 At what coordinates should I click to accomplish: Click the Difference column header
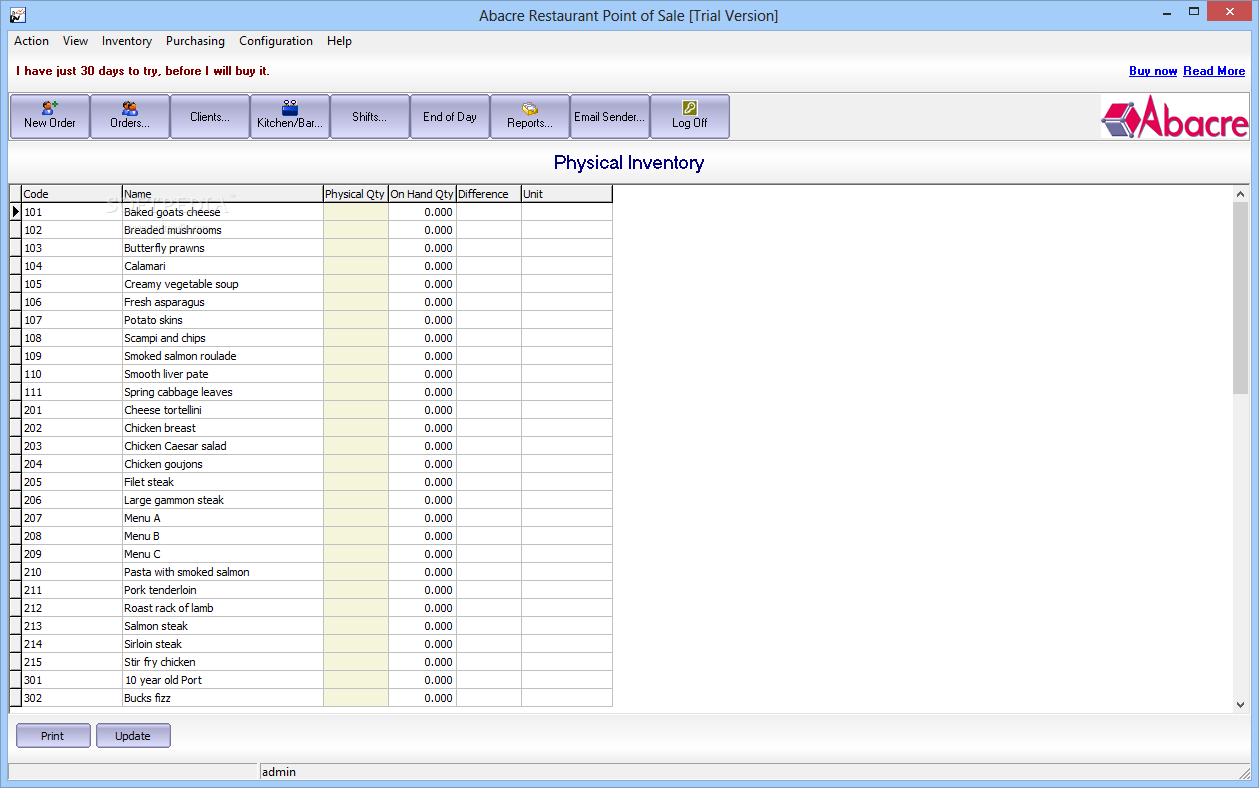tap(489, 194)
